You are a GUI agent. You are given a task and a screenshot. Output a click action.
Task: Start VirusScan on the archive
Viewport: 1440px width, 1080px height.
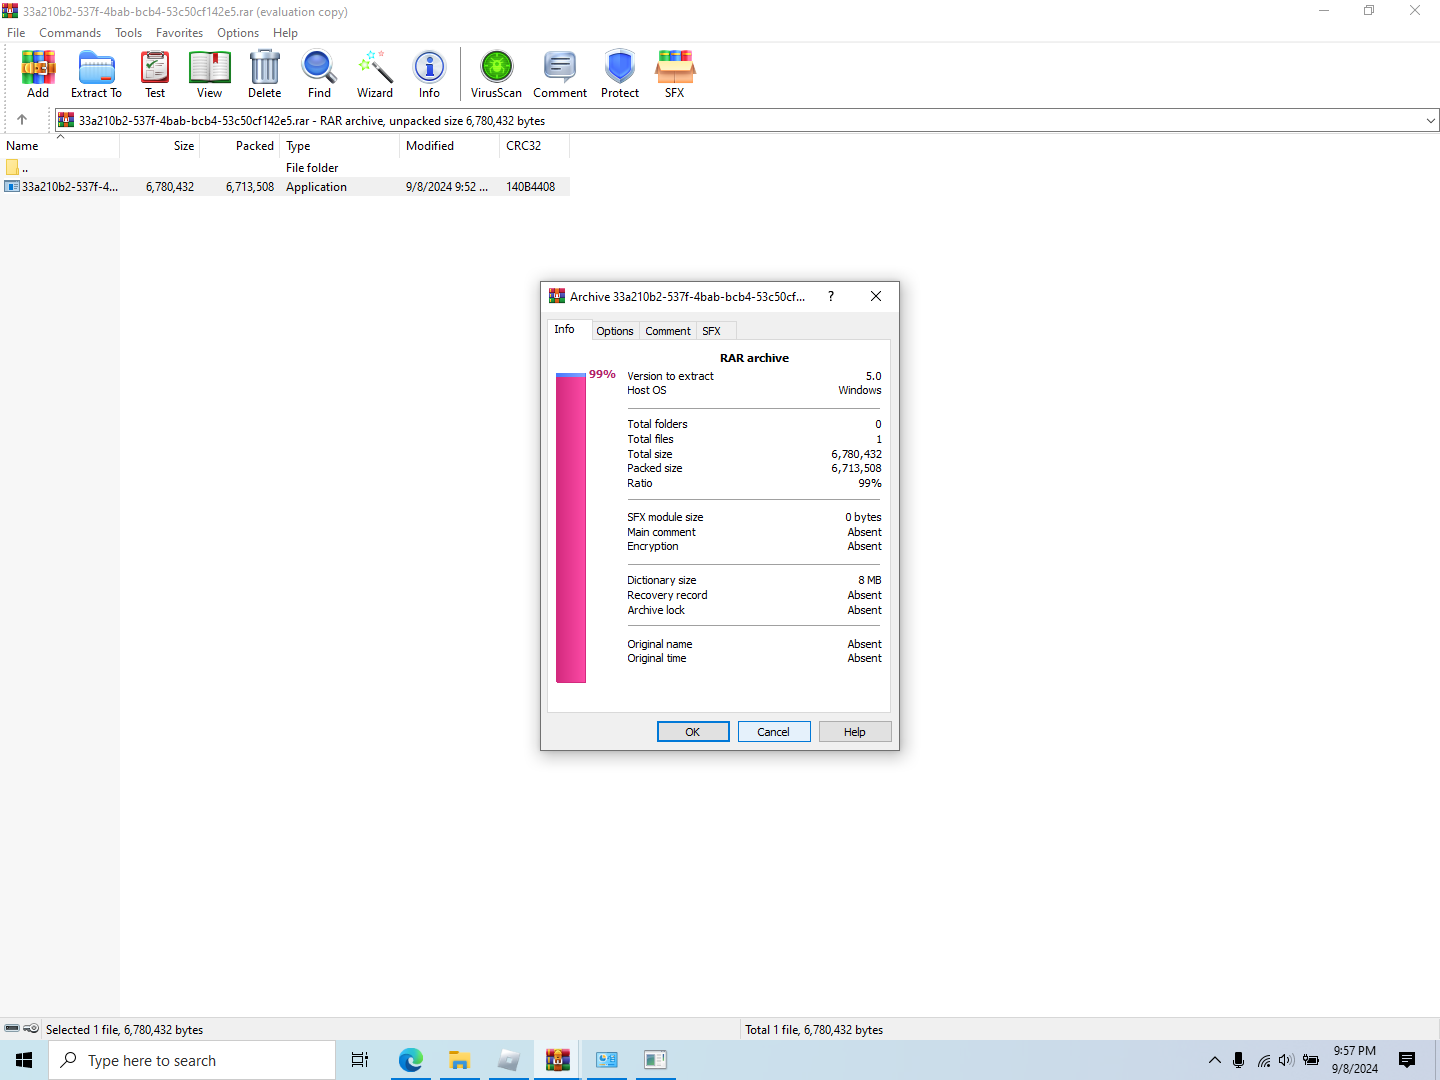click(496, 74)
